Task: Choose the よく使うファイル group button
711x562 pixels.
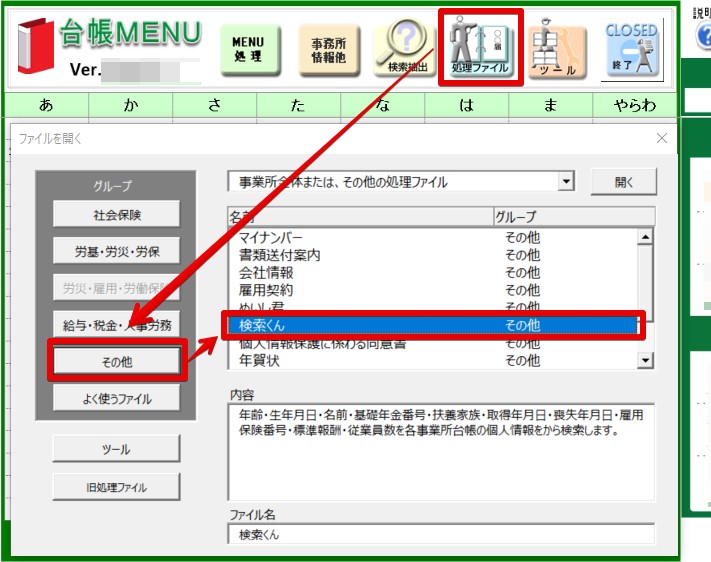Action: click(x=117, y=399)
